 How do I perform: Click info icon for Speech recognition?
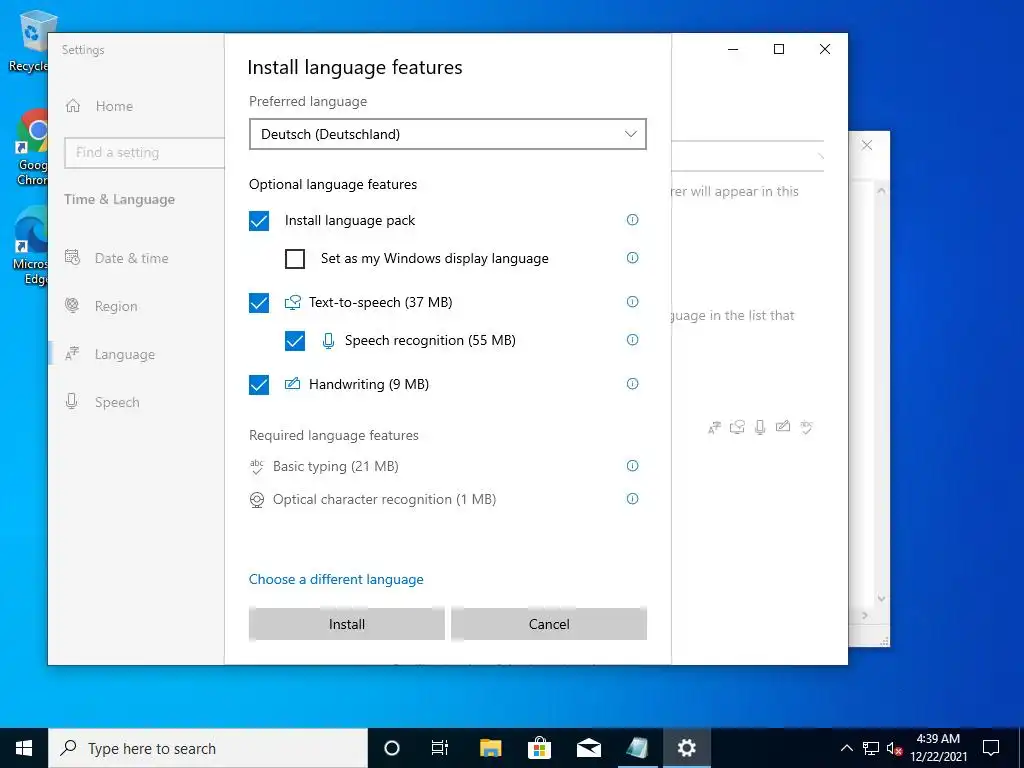point(632,340)
